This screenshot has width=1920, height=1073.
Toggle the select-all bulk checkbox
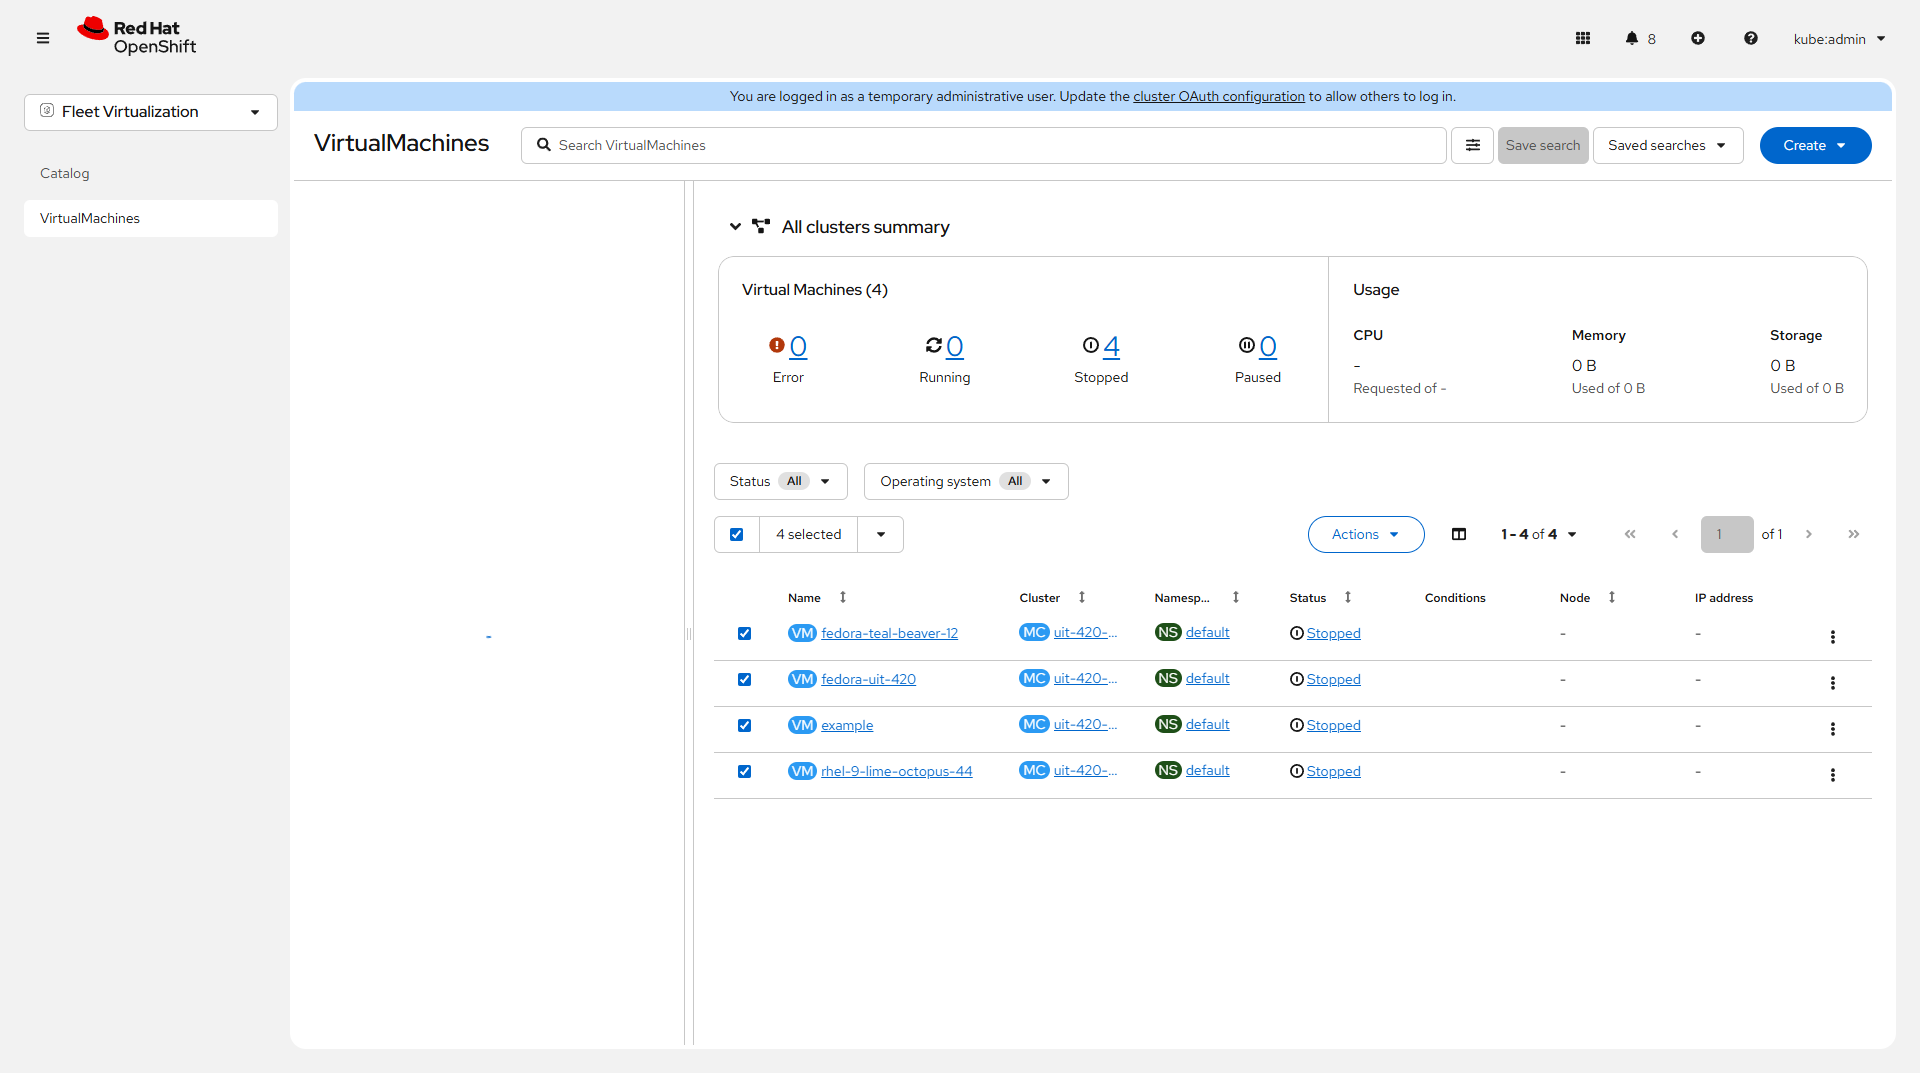(x=737, y=534)
